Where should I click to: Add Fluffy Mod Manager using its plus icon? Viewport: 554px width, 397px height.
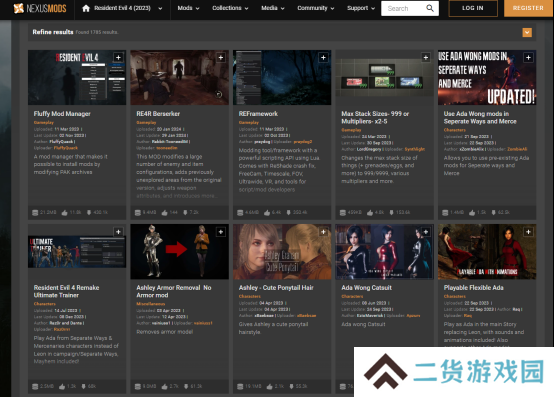point(118,57)
